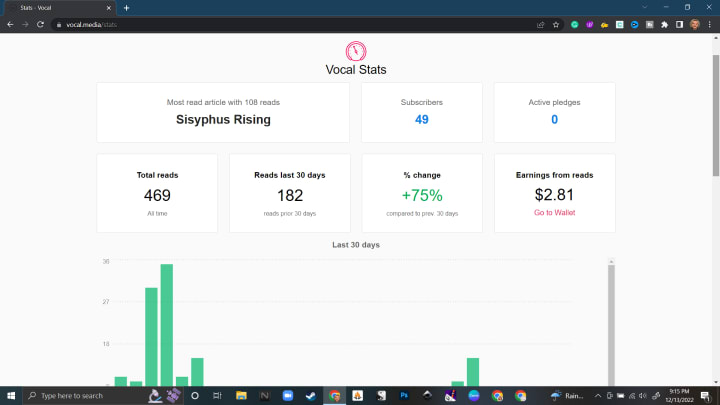Click the Reads last 30 days value 182
Viewport: 720px width, 405px height.
(x=290, y=196)
